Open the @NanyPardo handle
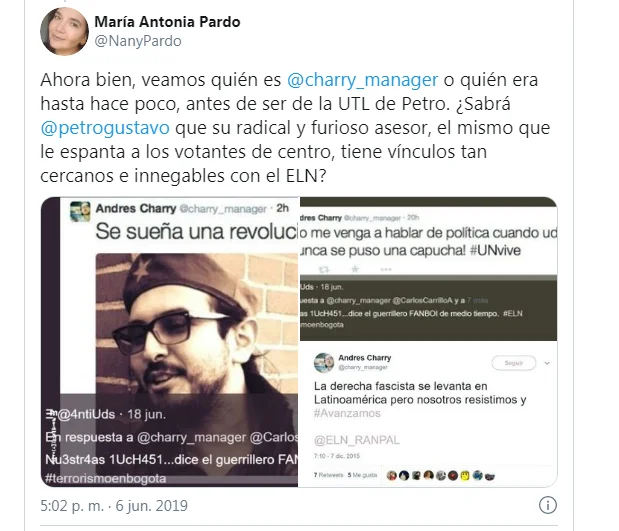The width and height of the screenshot is (619, 531). [138, 41]
